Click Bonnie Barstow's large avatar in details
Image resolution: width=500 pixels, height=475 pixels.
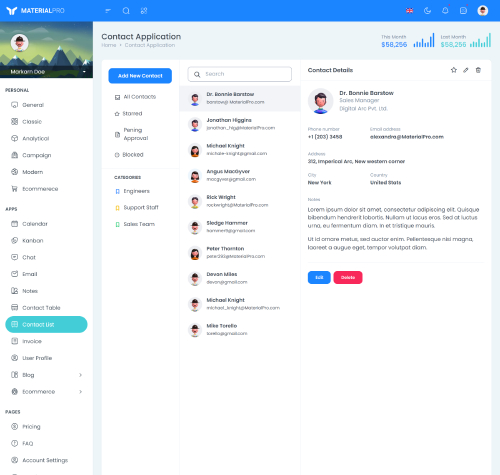point(320,101)
